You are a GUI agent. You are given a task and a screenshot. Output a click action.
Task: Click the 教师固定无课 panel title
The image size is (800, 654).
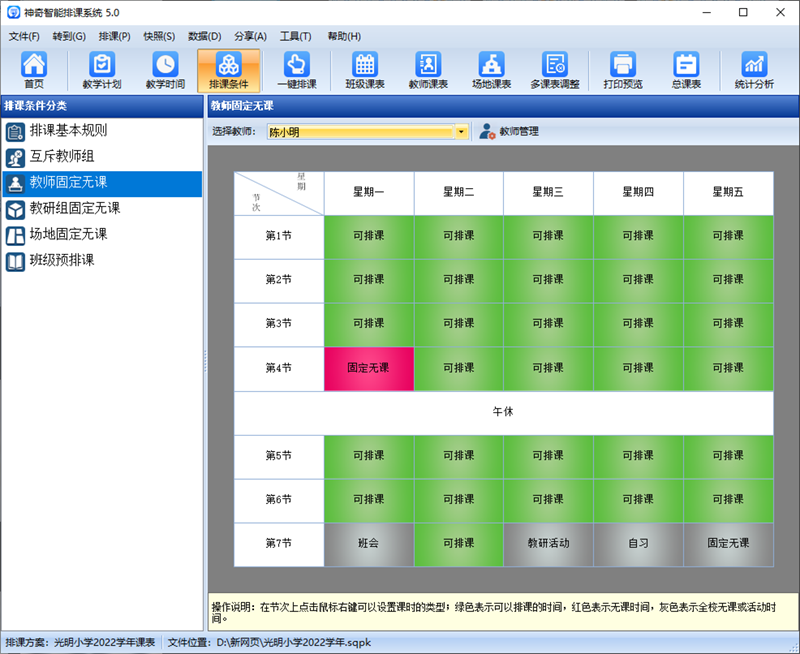point(242,106)
